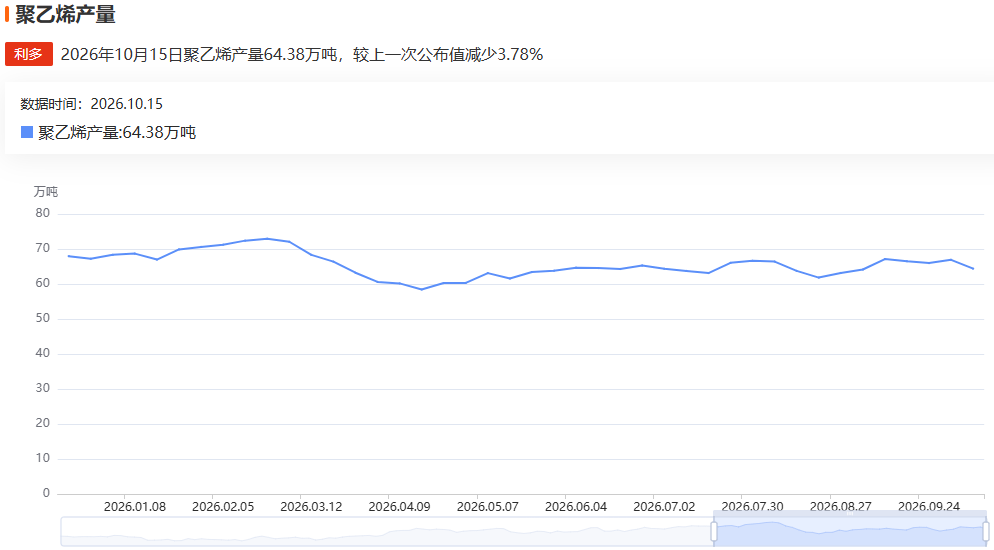The height and width of the screenshot is (550, 994).
Task: Click the x-axis date 2026.08.27
Action: coord(841,507)
